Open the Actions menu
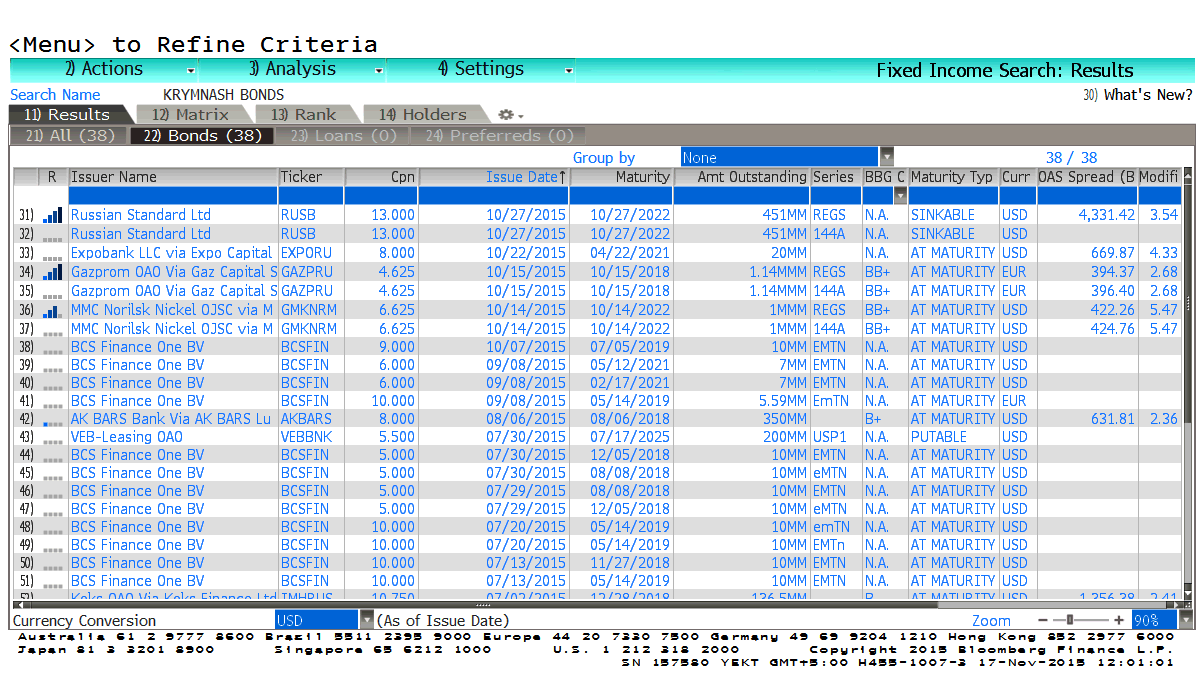The height and width of the screenshot is (677, 1204). [x=104, y=70]
